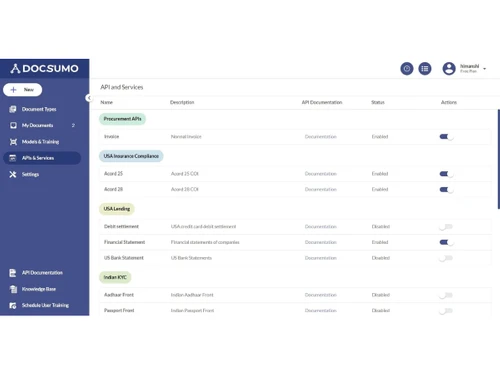Screen dimensions: 500x375
Task: Open Documentation link for Aadhaar Front
Action: [321, 295]
